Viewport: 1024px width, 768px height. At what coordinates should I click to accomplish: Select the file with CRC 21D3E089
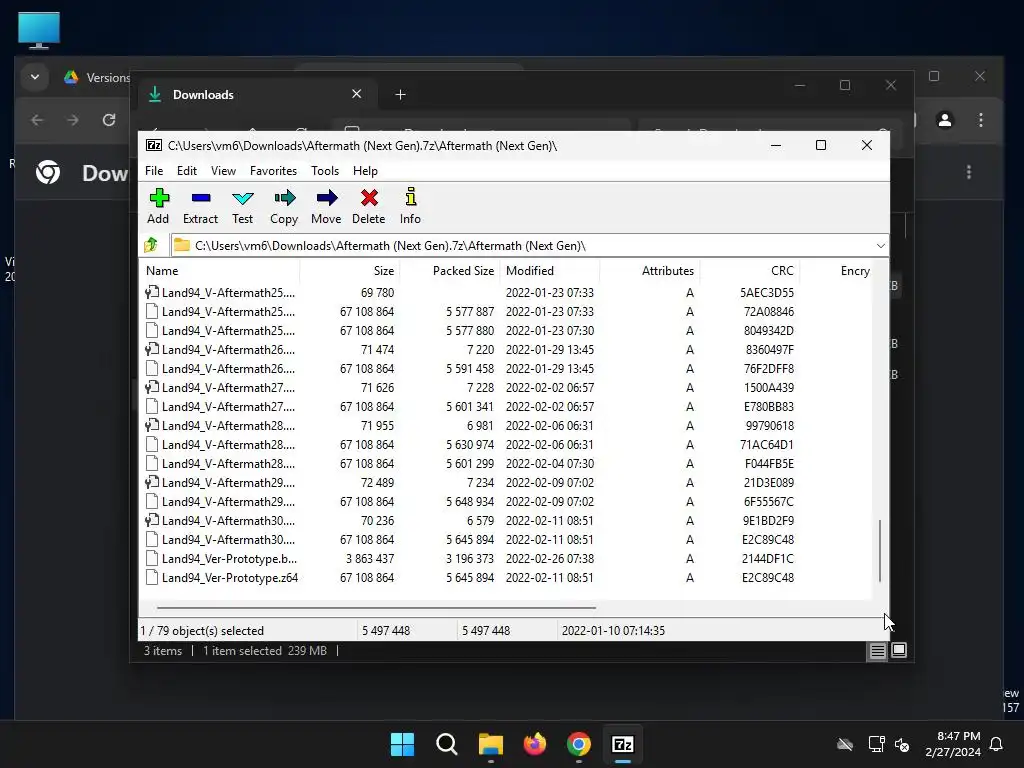tap(505, 483)
